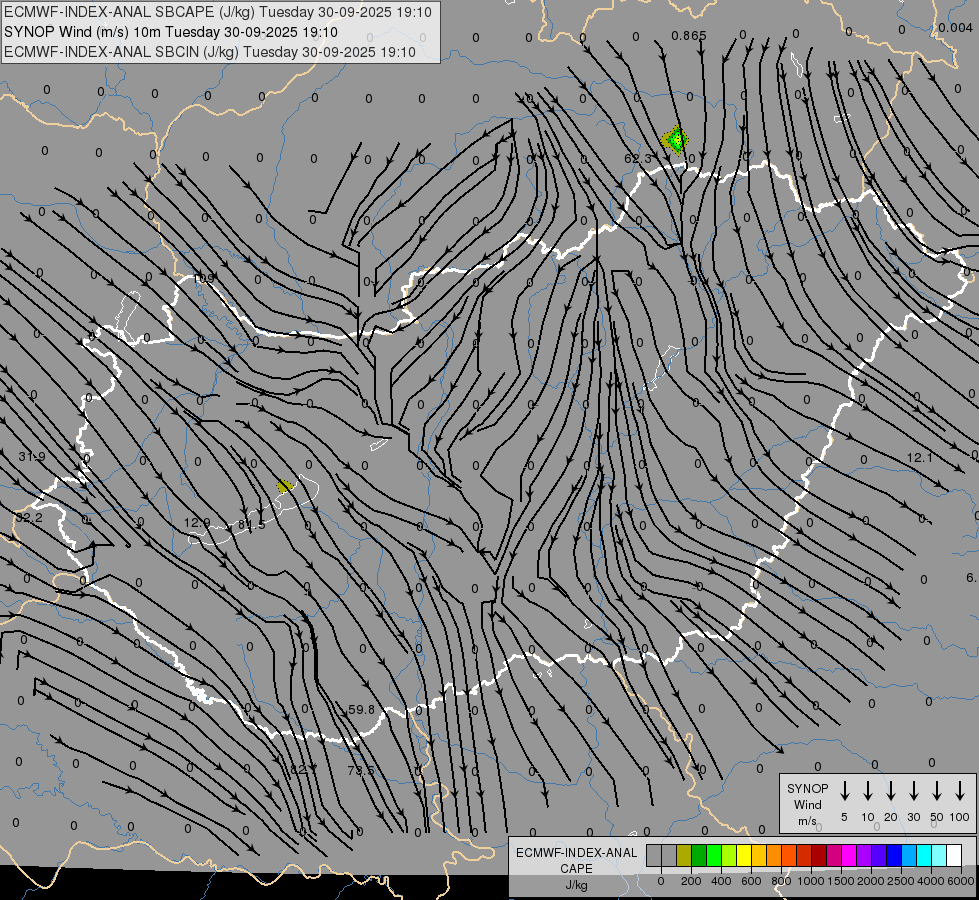
Task: Click the green CAPE marker near 62.3
Action: (676, 139)
